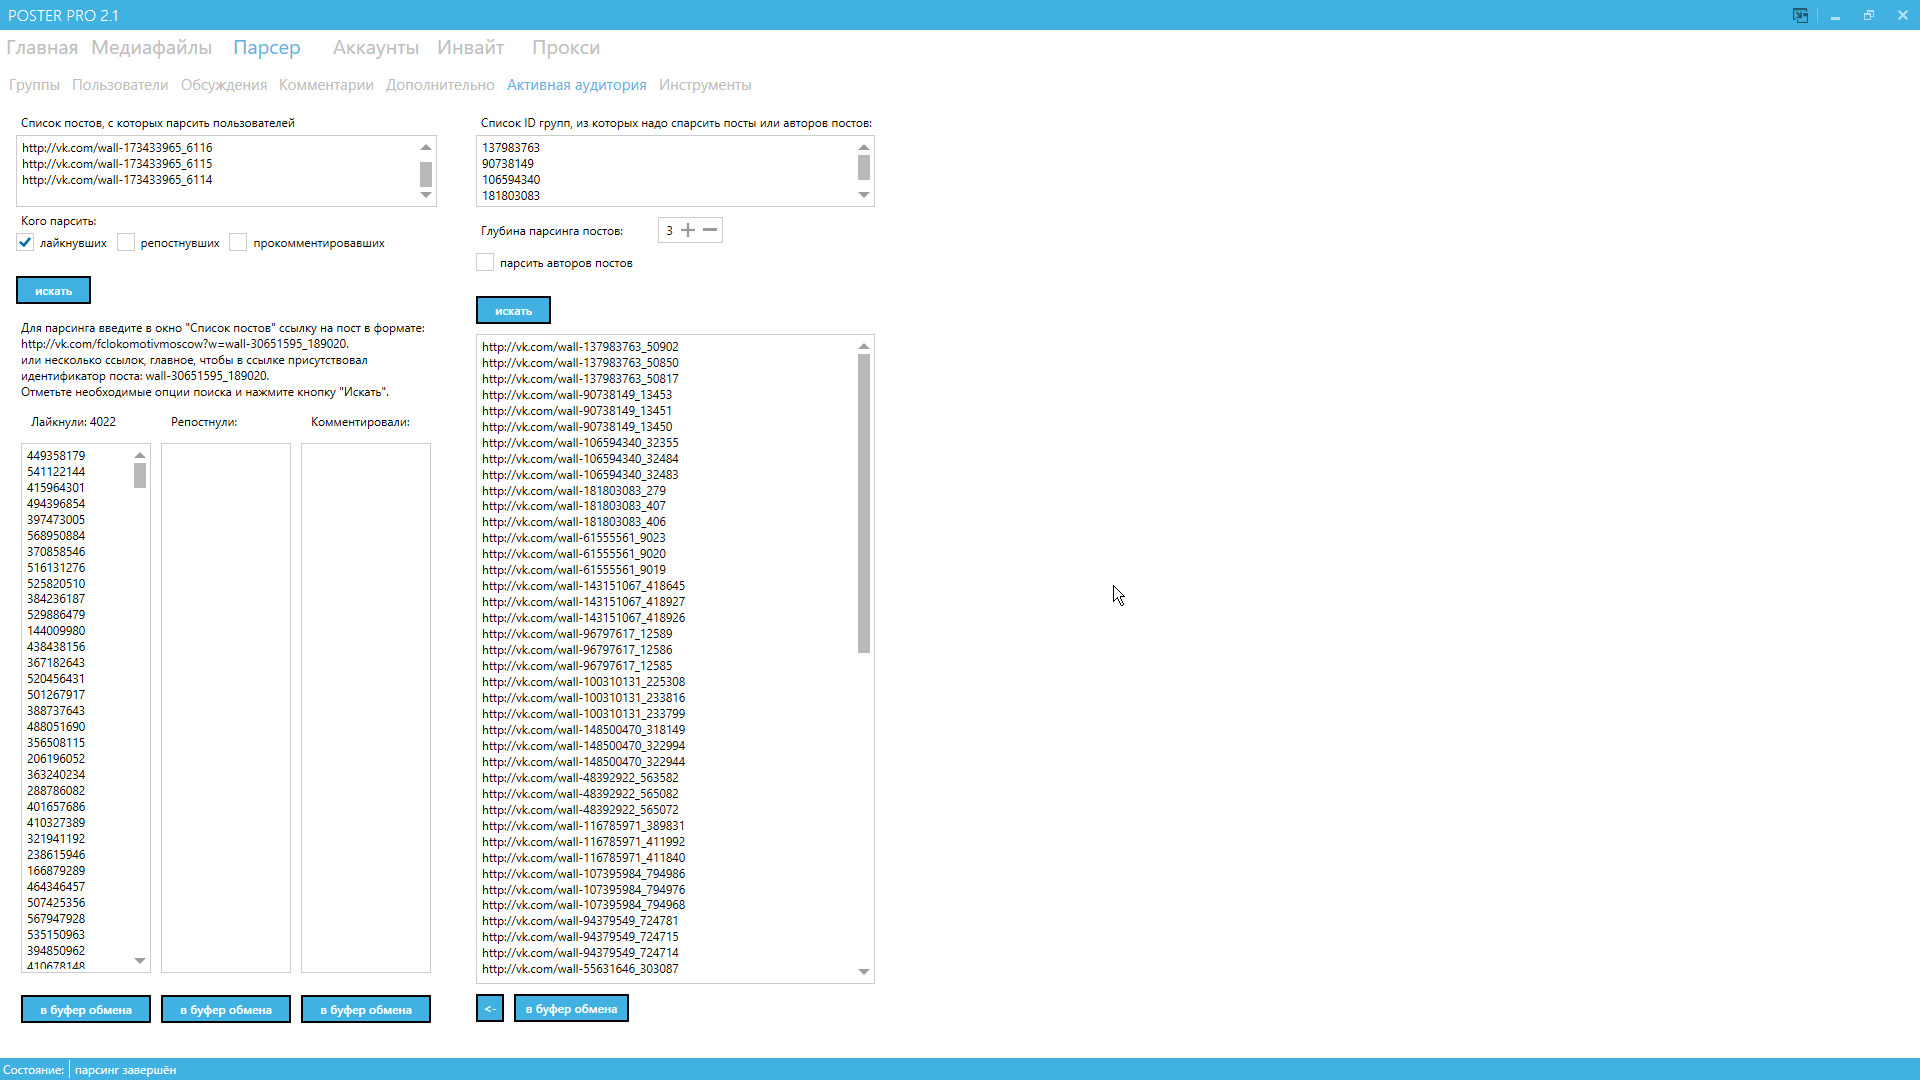Click the left arrow '<-' button
Image resolution: width=1920 pixels, height=1080 pixels.
pyautogui.click(x=490, y=1008)
